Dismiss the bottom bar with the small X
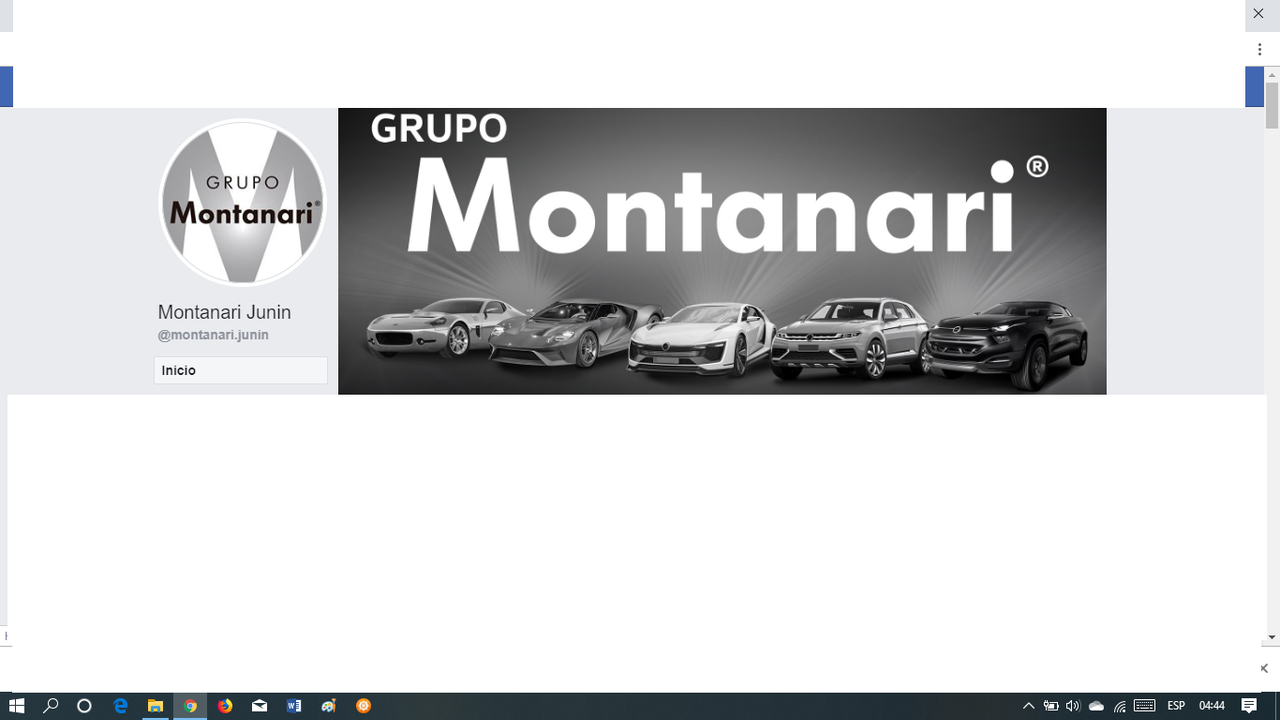This screenshot has height=720, width=1280. point(1264,668)
